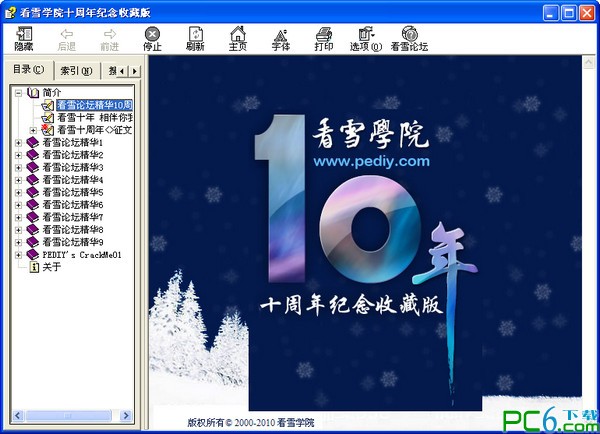600x434 pixels.
Task: Select the 看雪十年 相伴你我 tree entry
Action: click(95, 117)
